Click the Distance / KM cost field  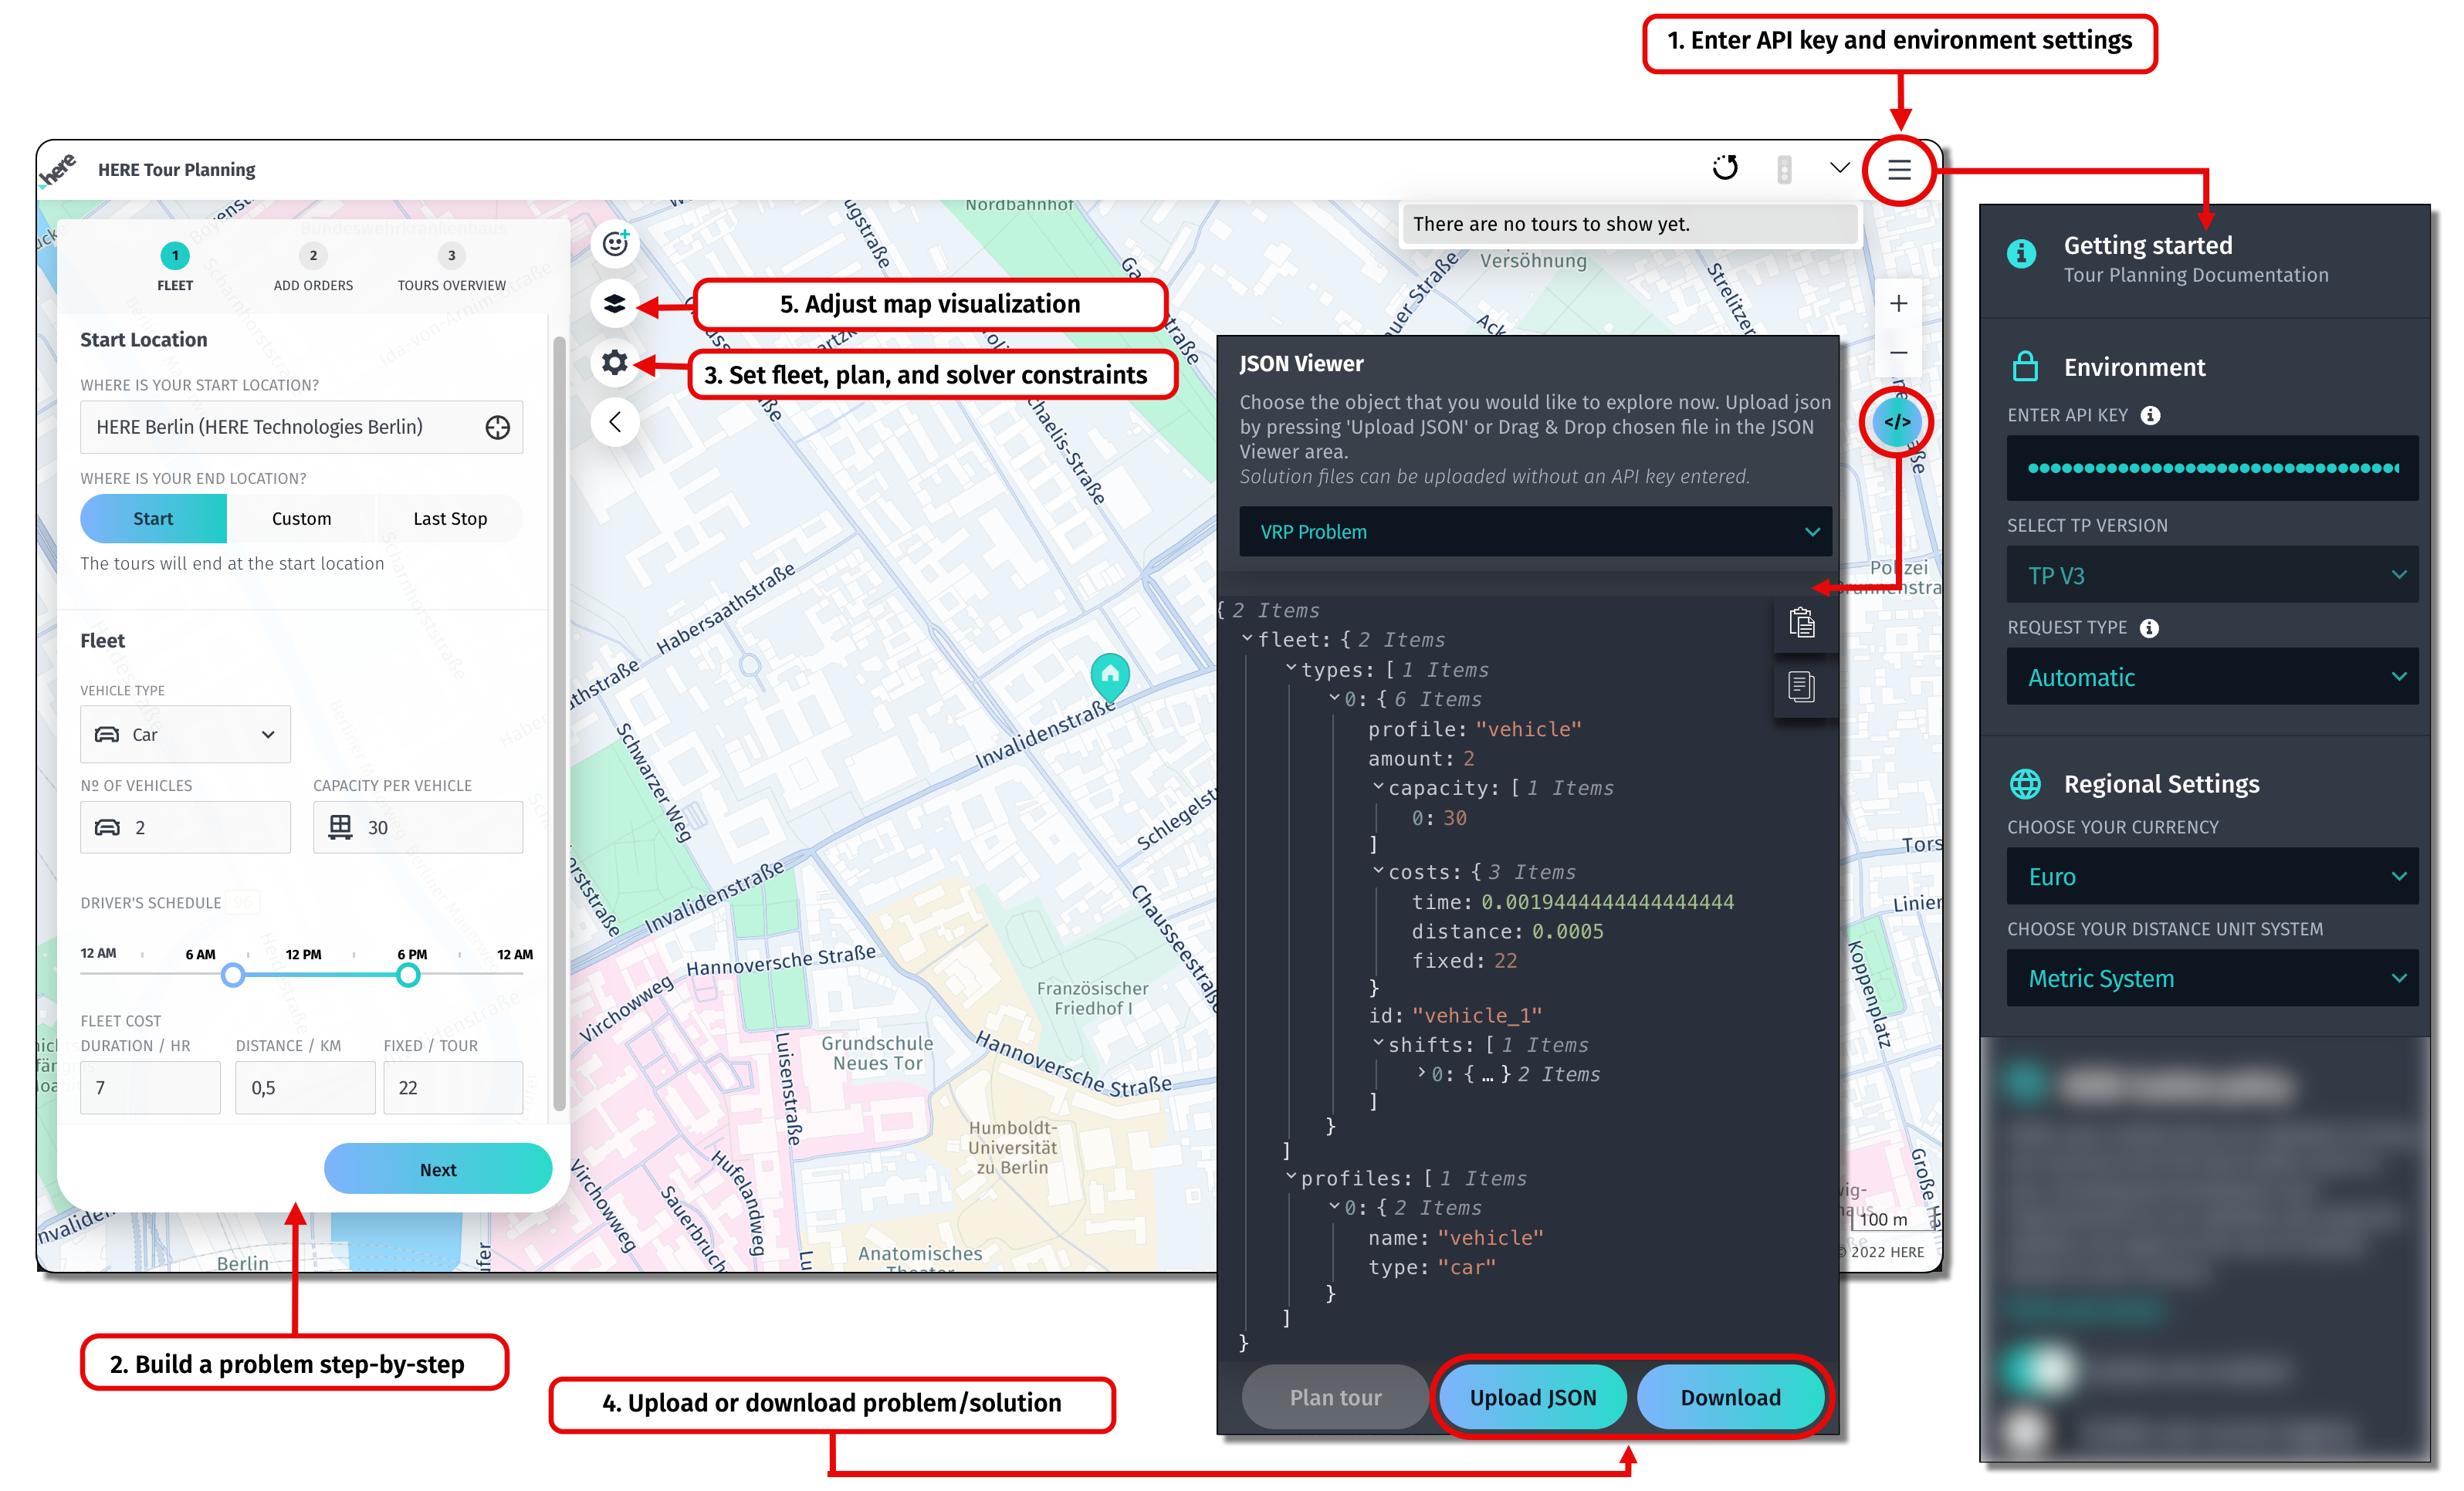pyautogui.click(x=305, y=1088)
